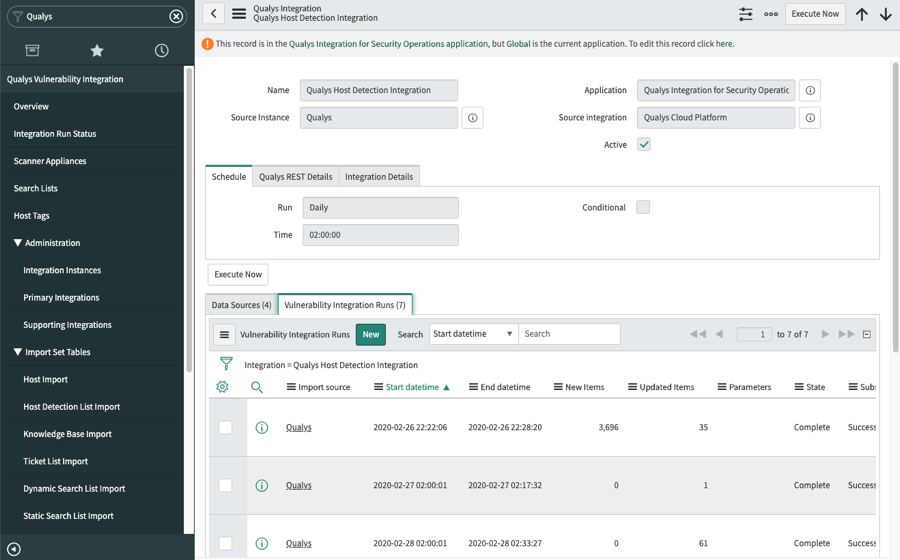The image size is (900, 560).
Task: Switch to the Schedule tab
Action: click(228, 177)
